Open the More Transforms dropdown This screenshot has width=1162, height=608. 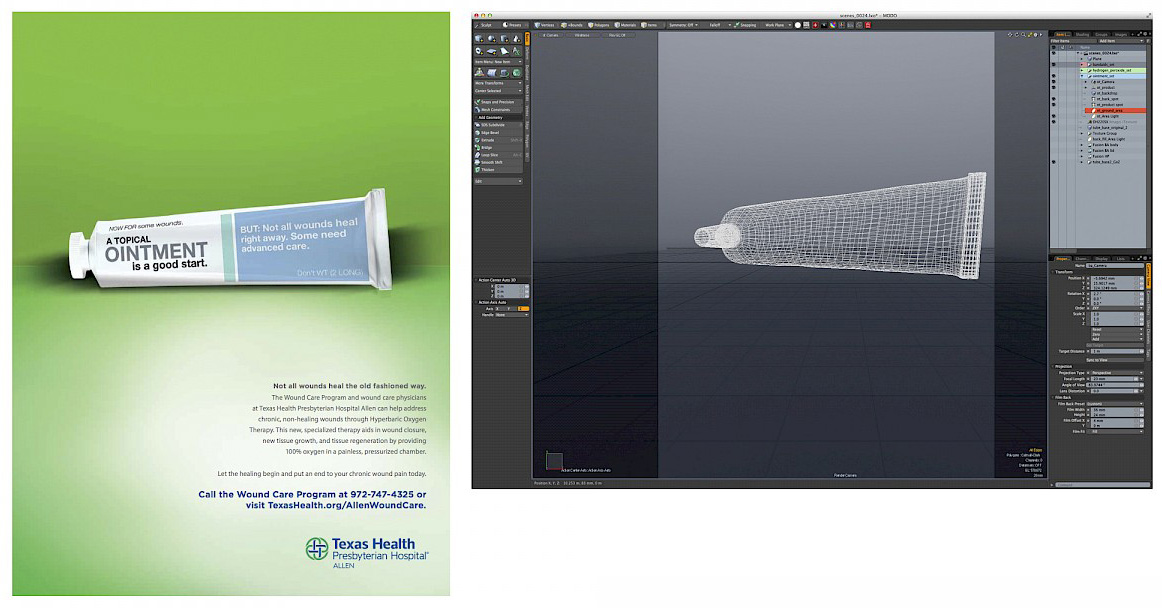click(x=498, y=83)
